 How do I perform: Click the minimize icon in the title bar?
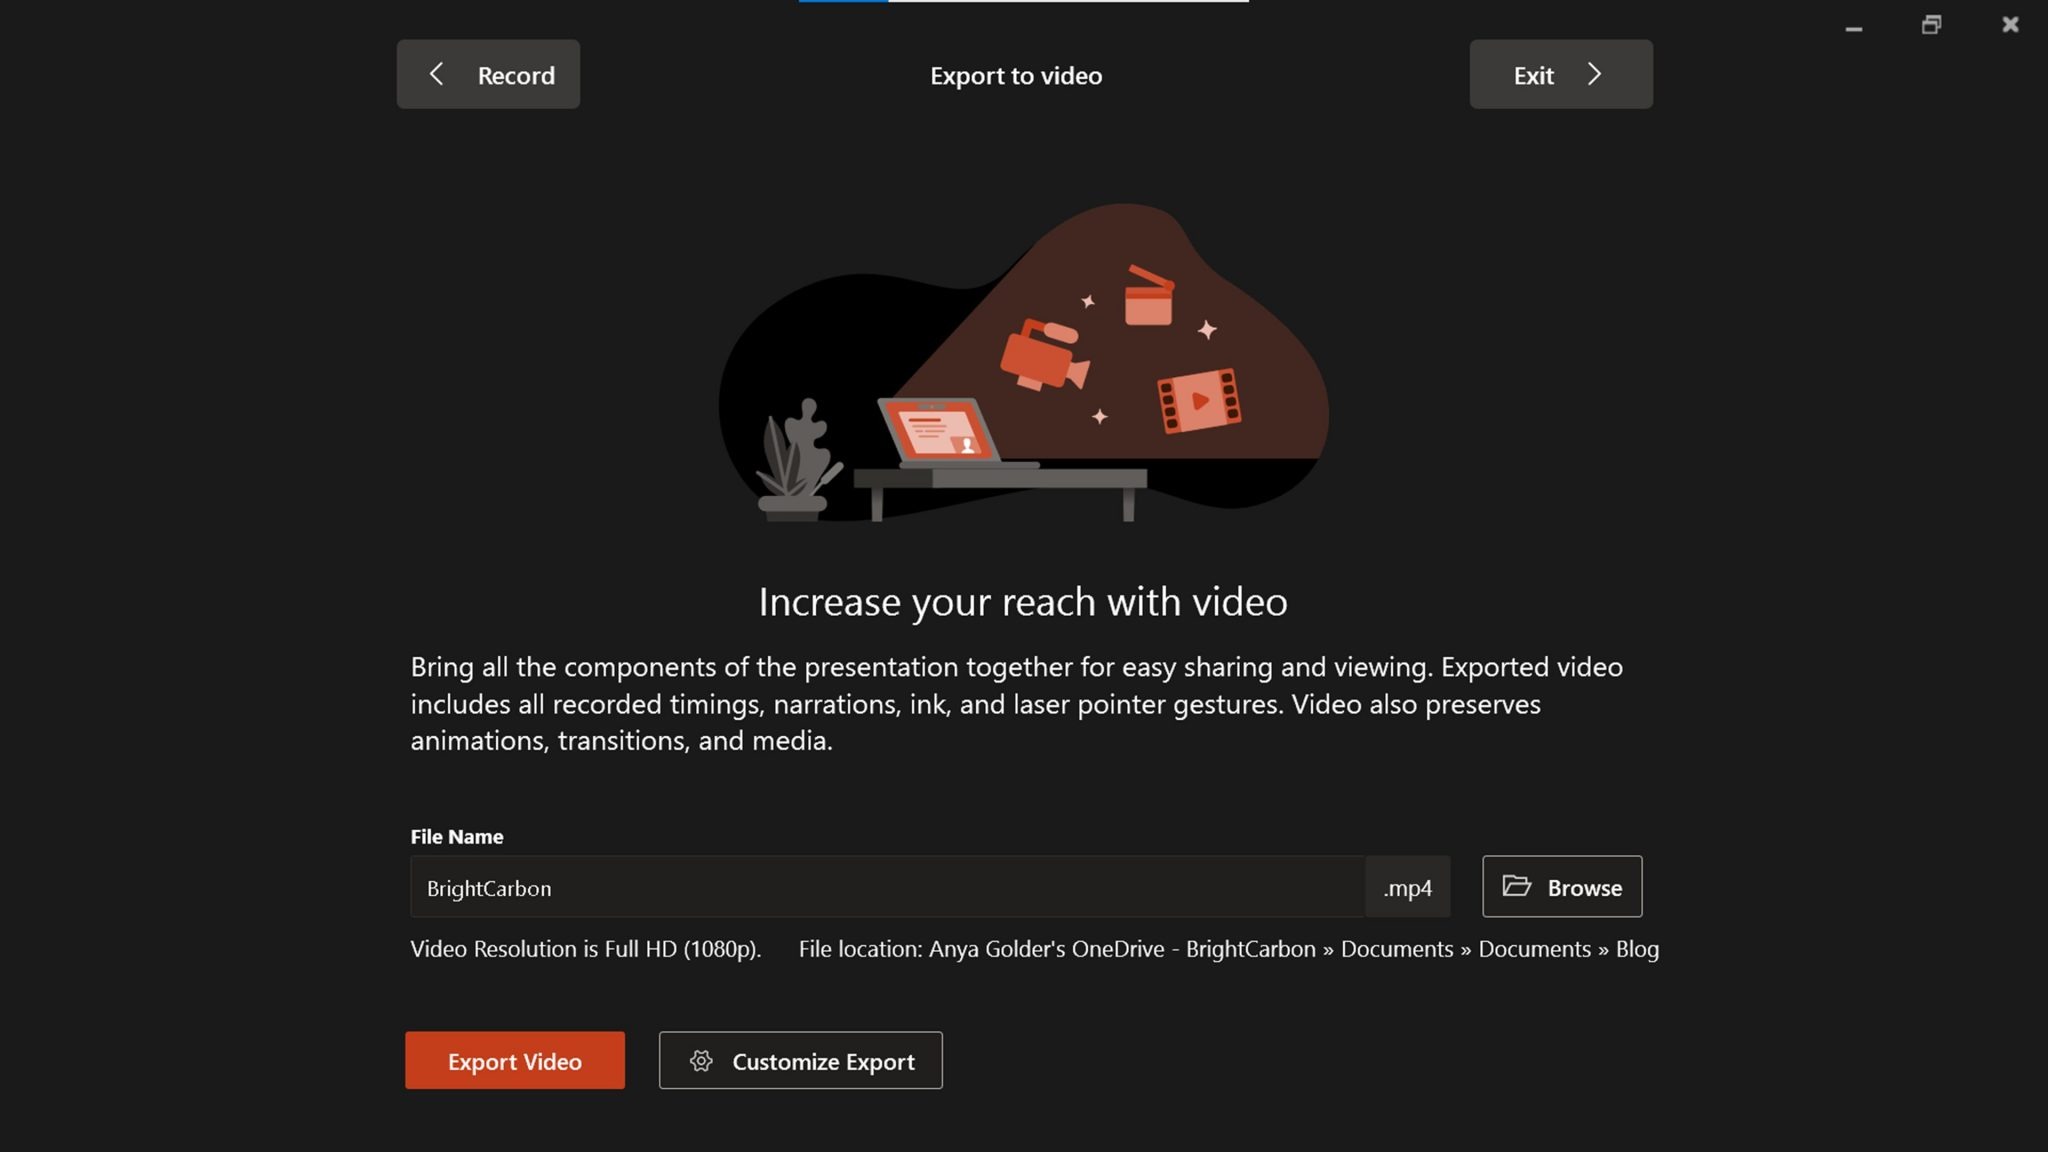[x=1855, y=26]
